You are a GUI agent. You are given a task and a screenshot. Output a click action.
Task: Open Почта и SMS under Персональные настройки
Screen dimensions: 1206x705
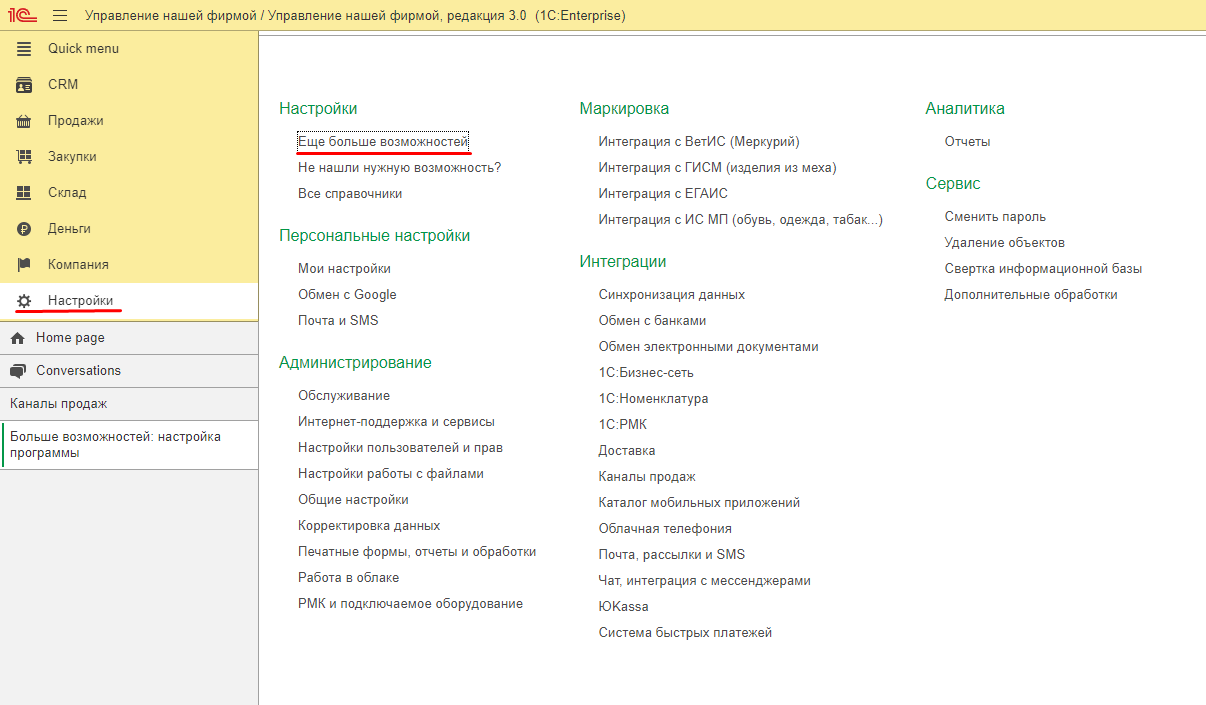click(338, 321)
